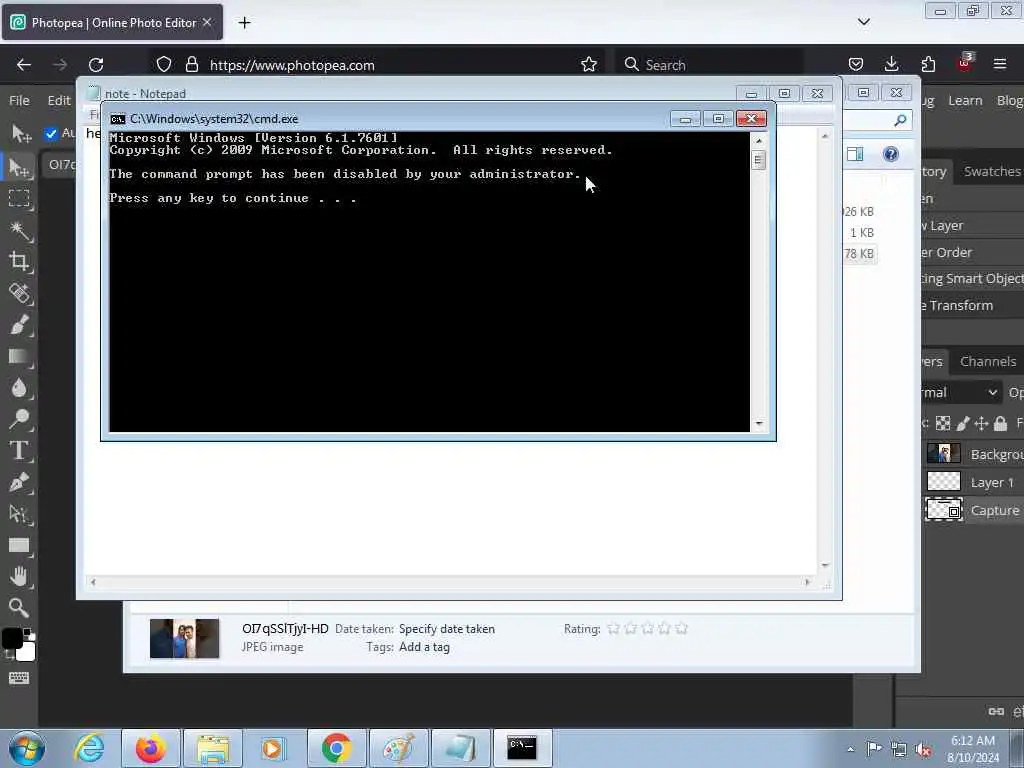Click Add a tag in details pane
The image size is (1024, 768).
point(424,647)
